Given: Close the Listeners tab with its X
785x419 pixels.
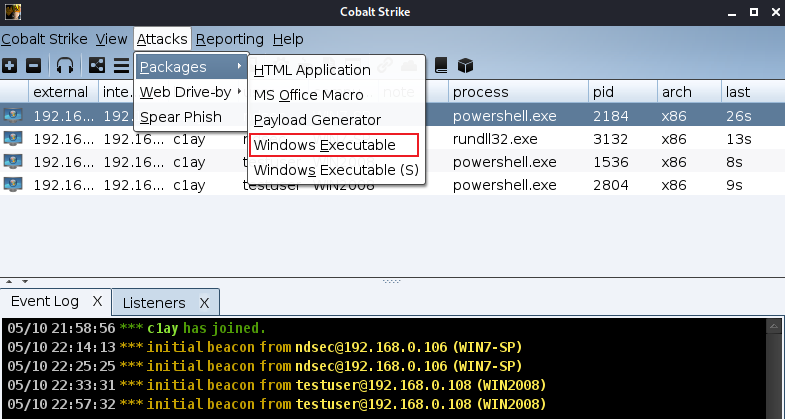Looking at the screenshot, I should [x=204, y=302].
